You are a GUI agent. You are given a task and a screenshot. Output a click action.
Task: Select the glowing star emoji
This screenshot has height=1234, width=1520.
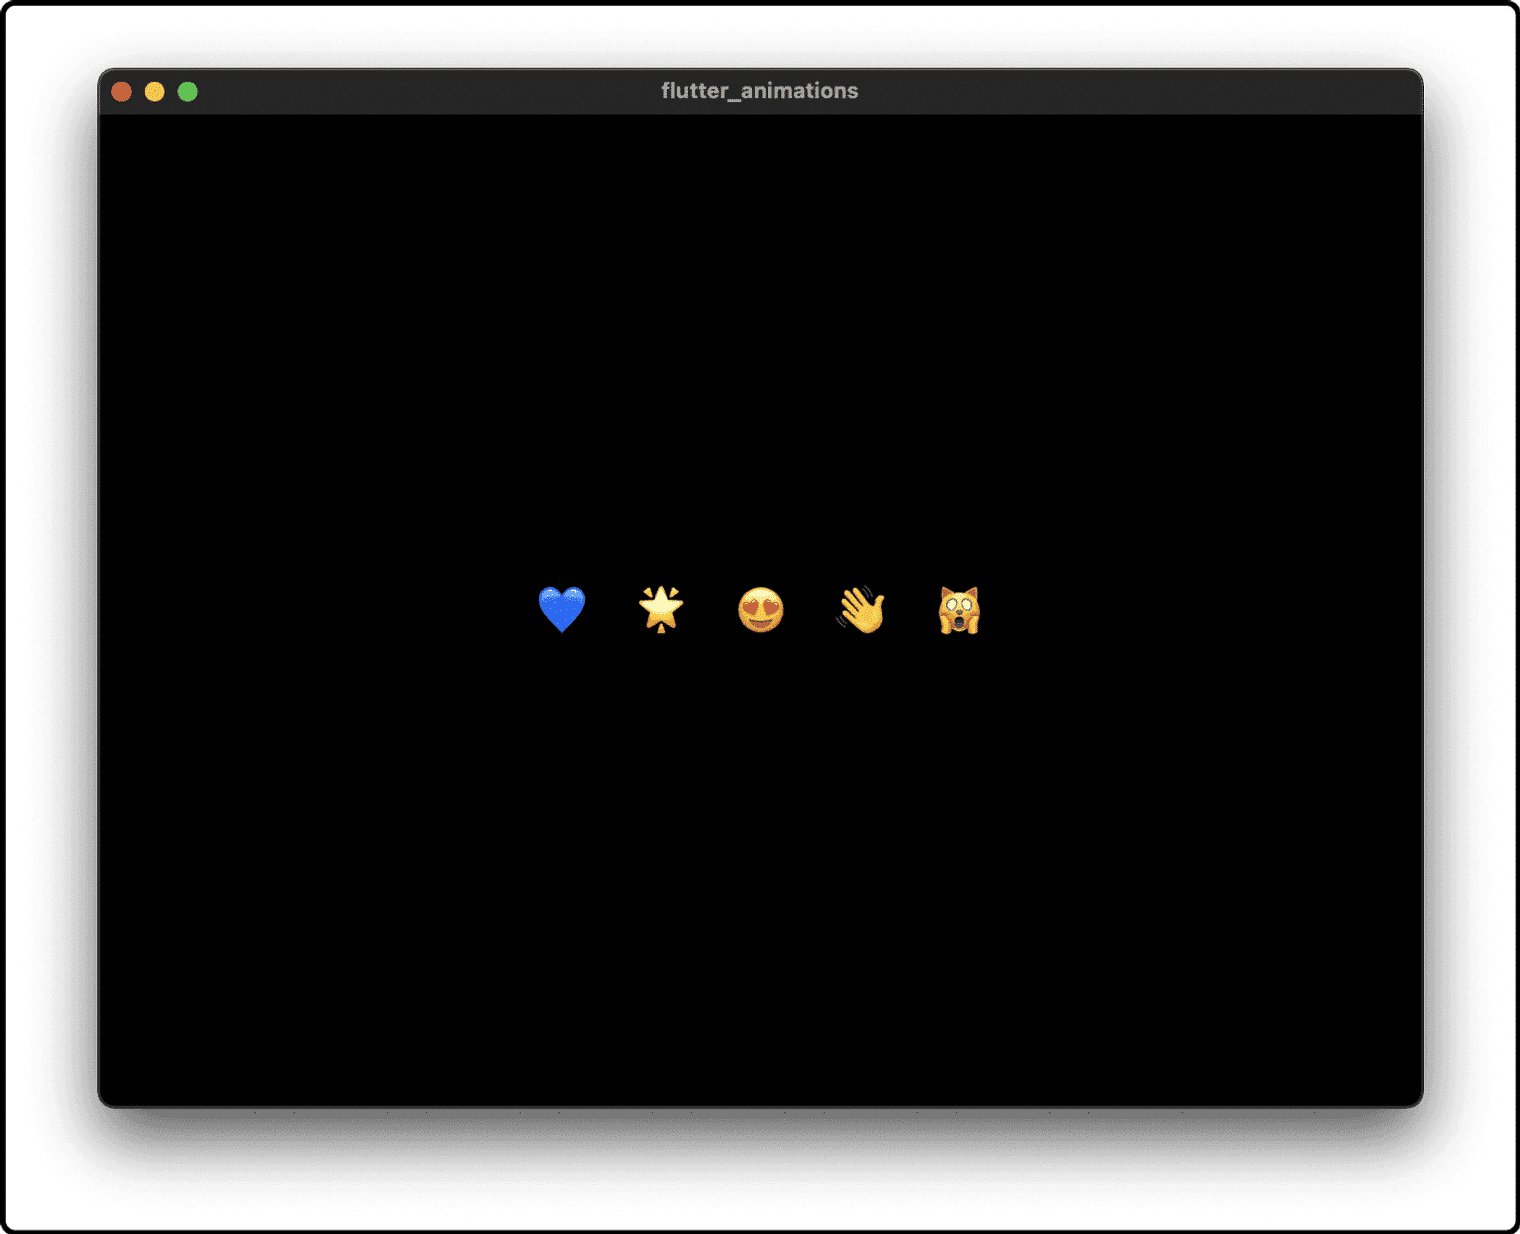tap(661, 609)
